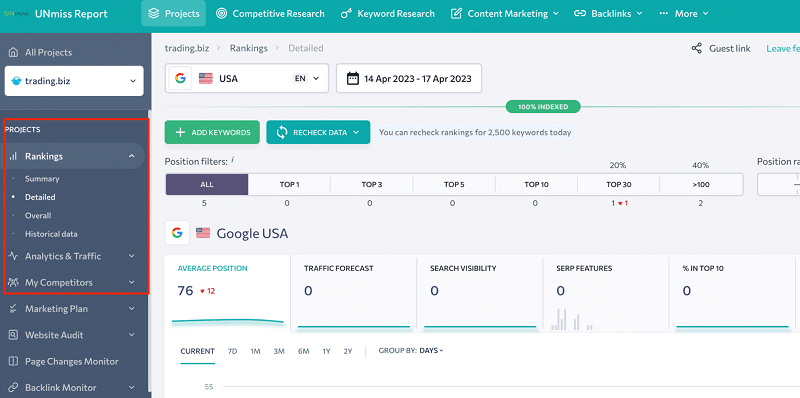
Task: Select the 1M time range
Action: tap(256, 351)
